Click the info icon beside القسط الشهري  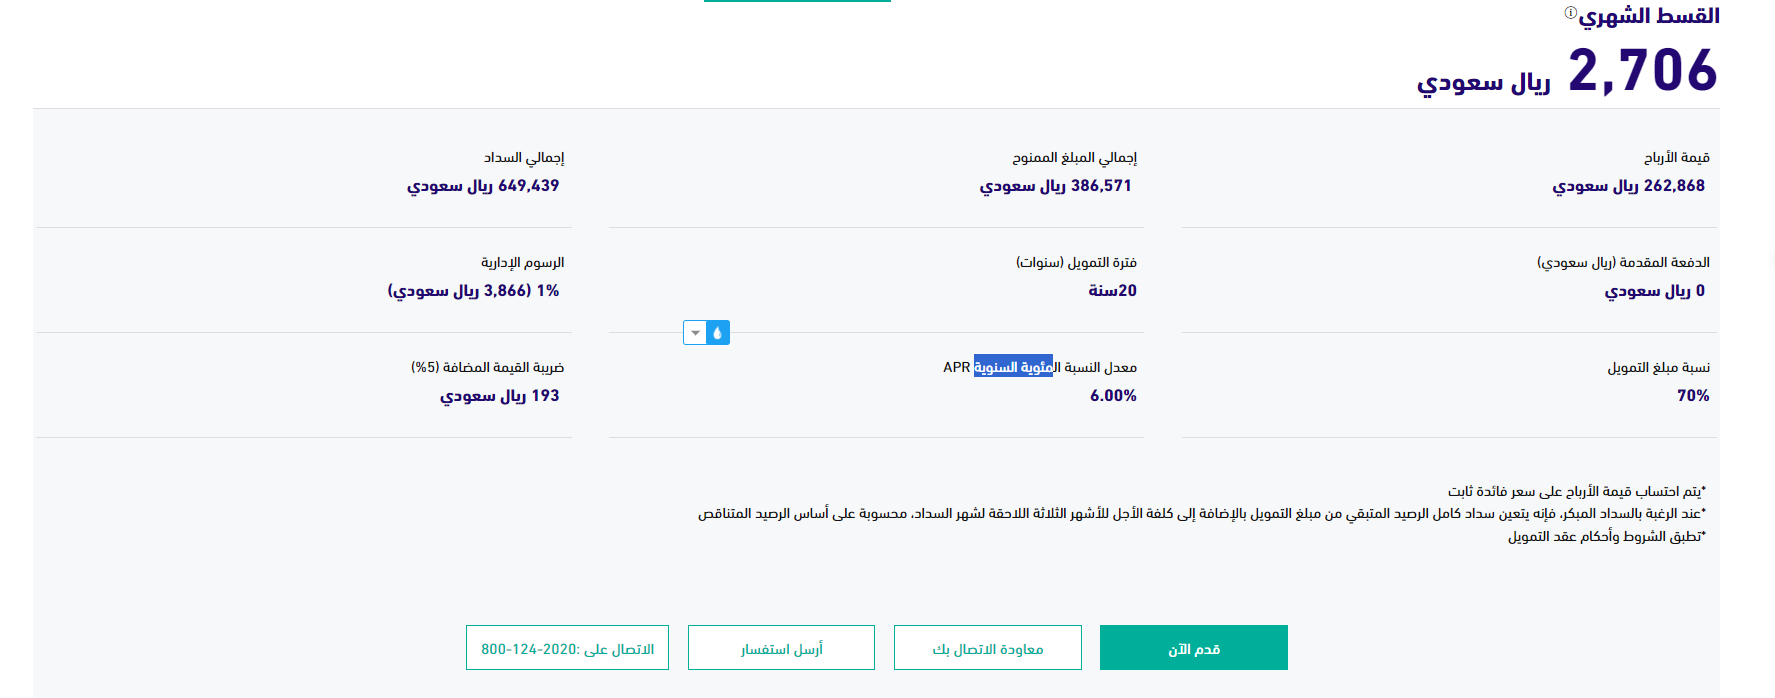click(1570, 12)
